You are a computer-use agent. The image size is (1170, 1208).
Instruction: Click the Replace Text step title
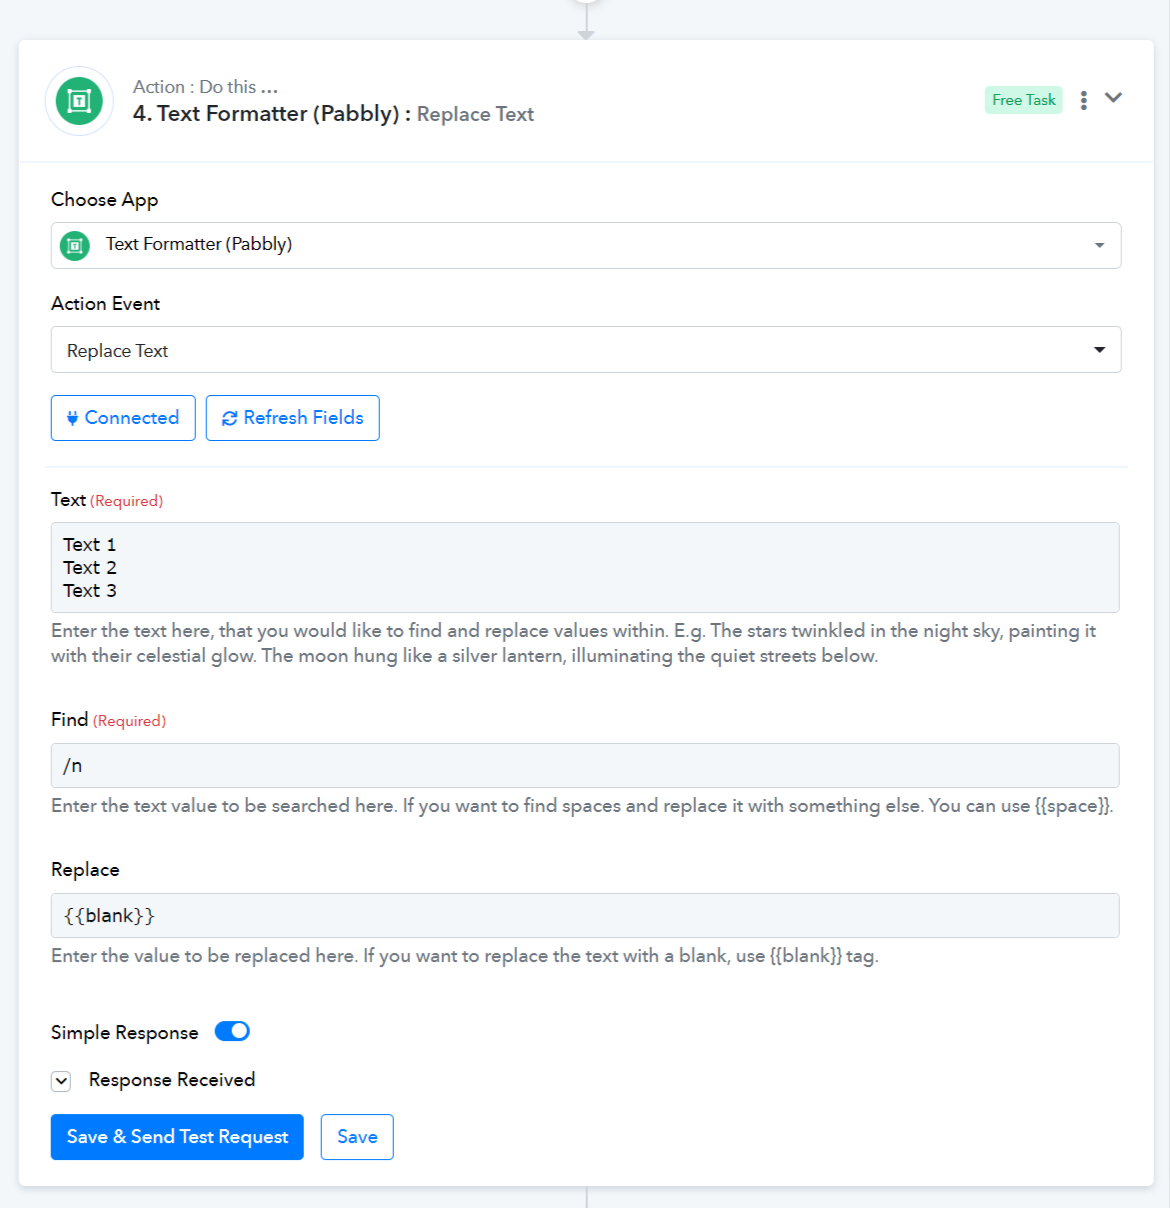pos(475,114)
